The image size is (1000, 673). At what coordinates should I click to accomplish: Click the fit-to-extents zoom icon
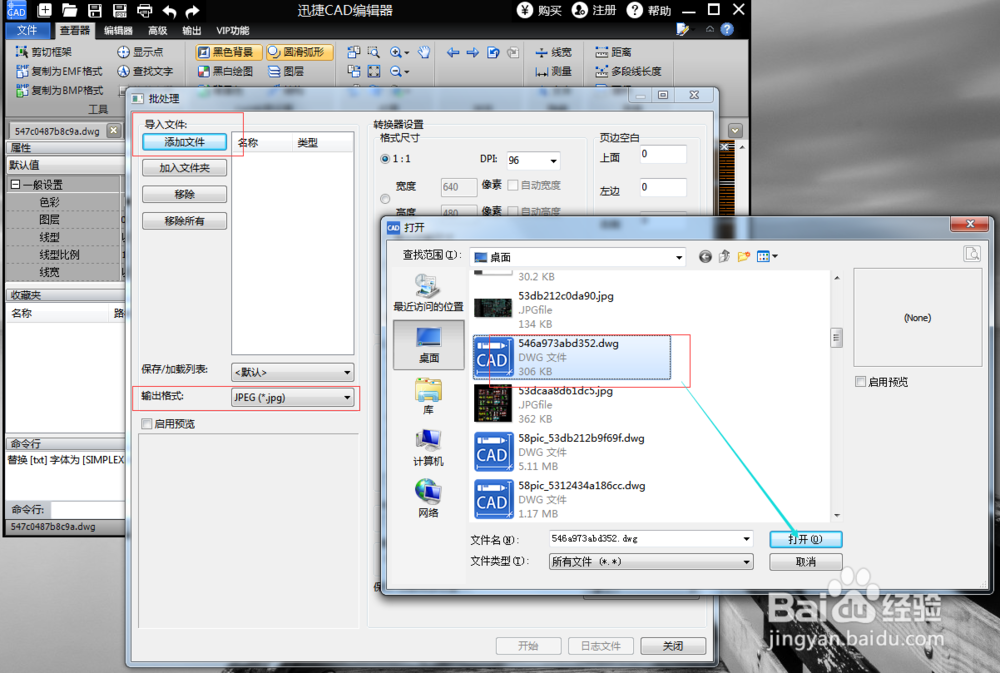(x=374, y=71)
